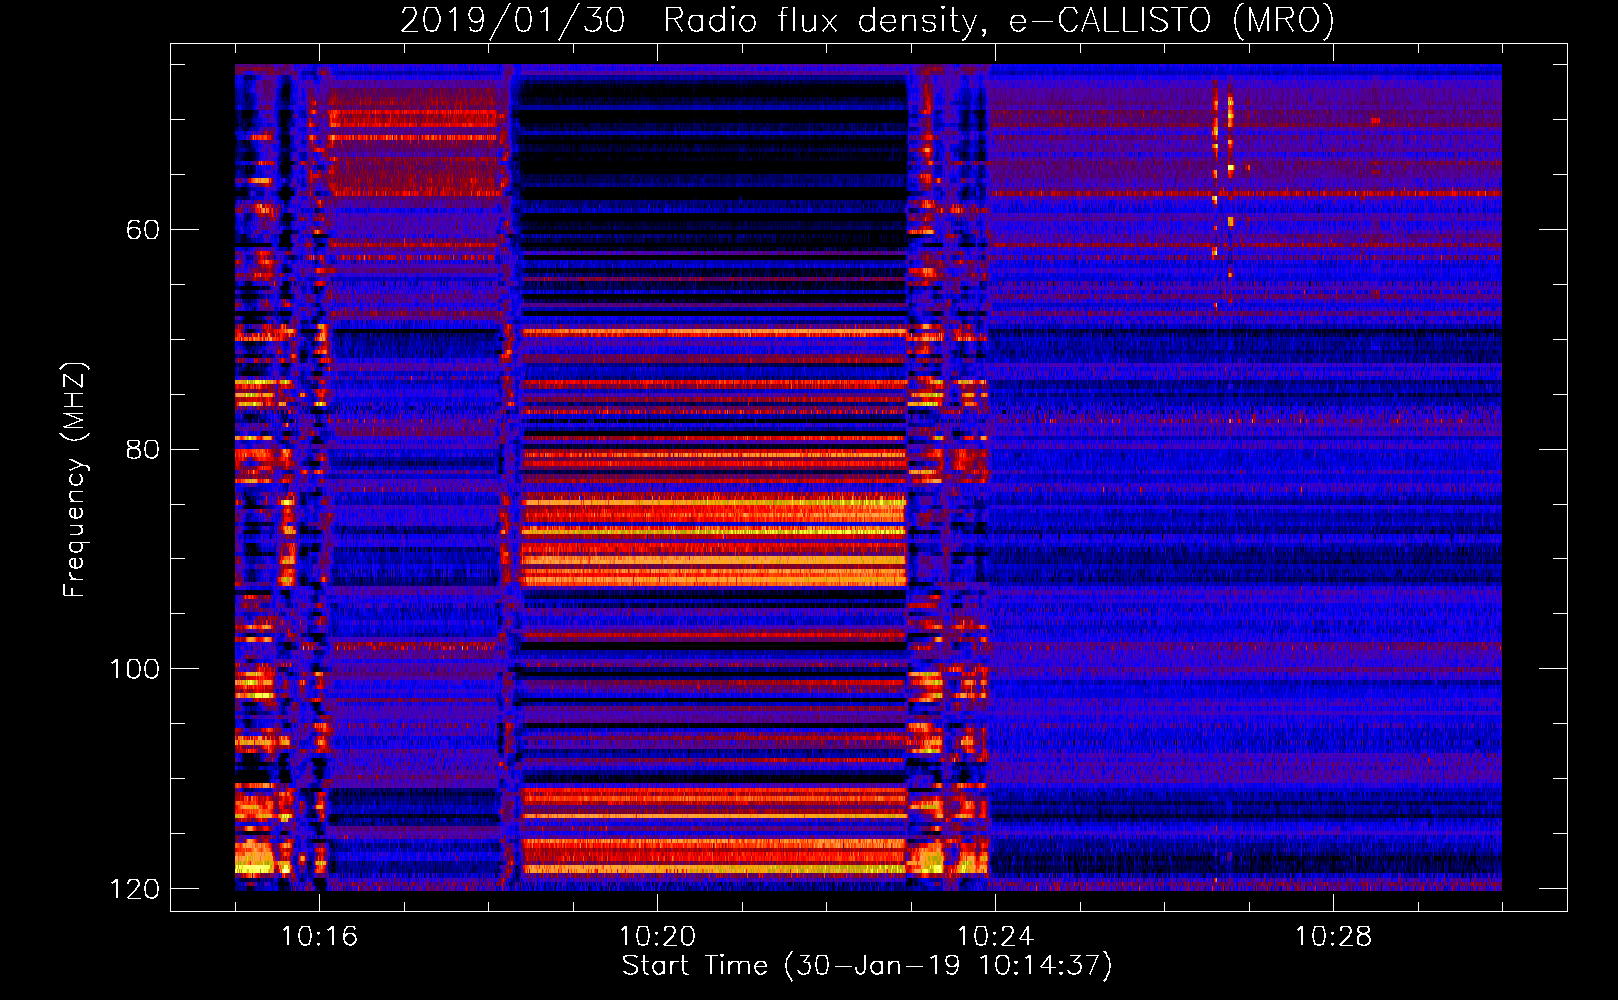Click the 80 frequency tick label

pos(143,449)
